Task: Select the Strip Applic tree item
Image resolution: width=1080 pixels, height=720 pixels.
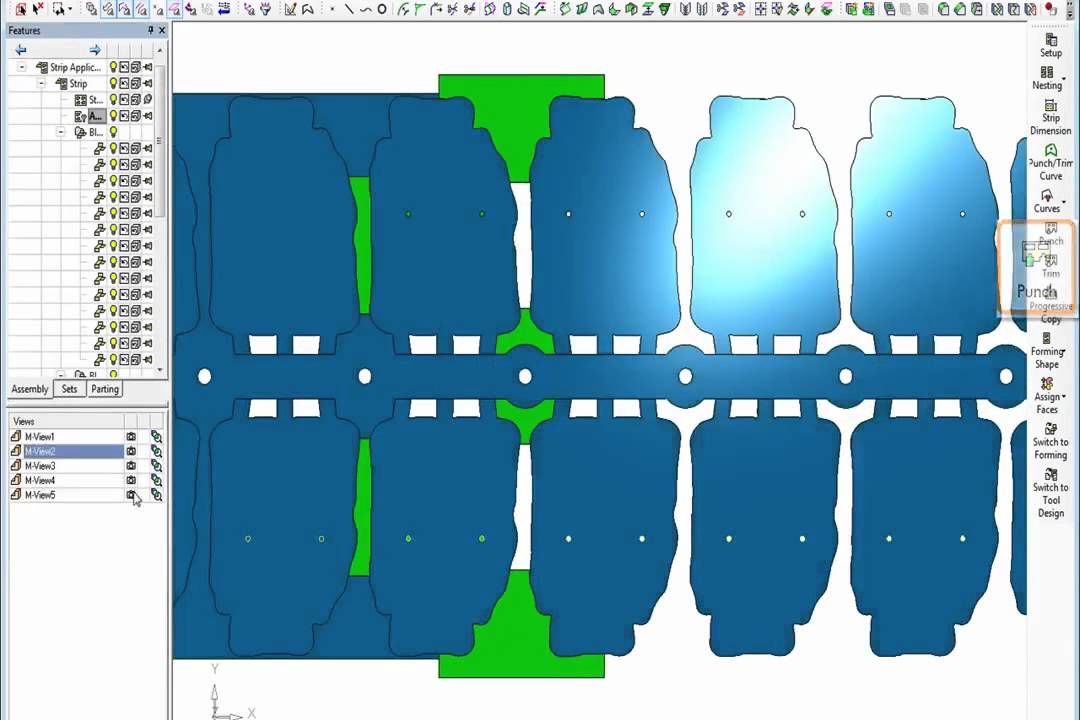Action: pyautogui.click(x=75, y=67)
